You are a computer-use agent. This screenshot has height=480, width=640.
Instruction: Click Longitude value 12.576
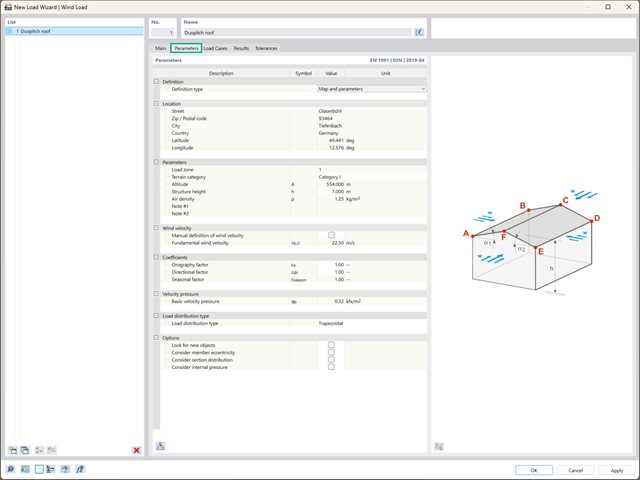(x=331, y=148)
